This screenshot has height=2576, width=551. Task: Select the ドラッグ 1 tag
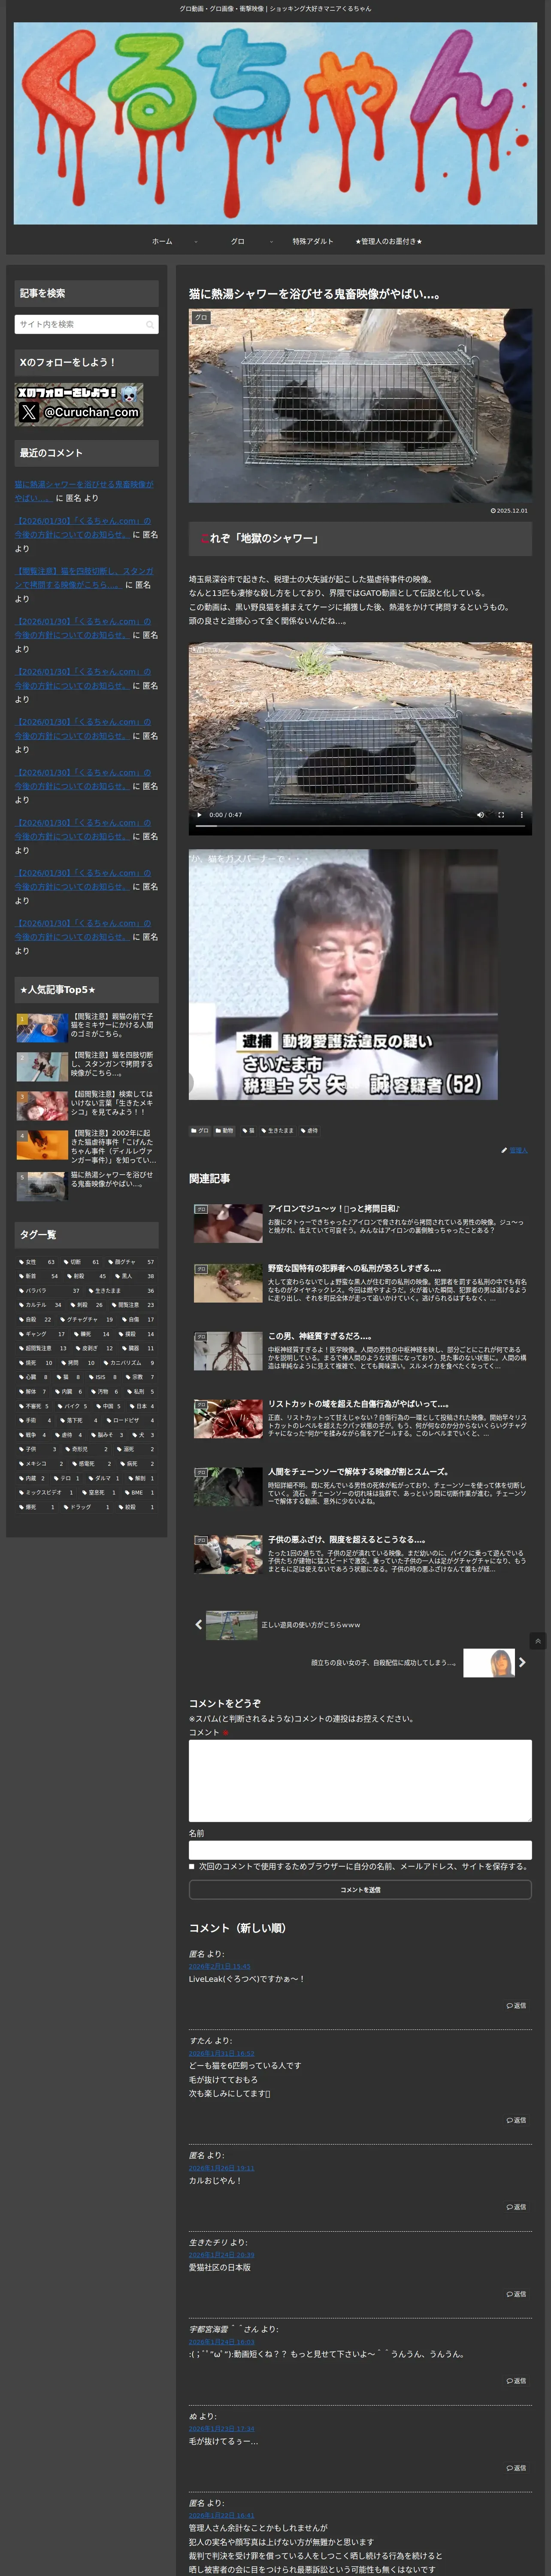click(87, 1507)
